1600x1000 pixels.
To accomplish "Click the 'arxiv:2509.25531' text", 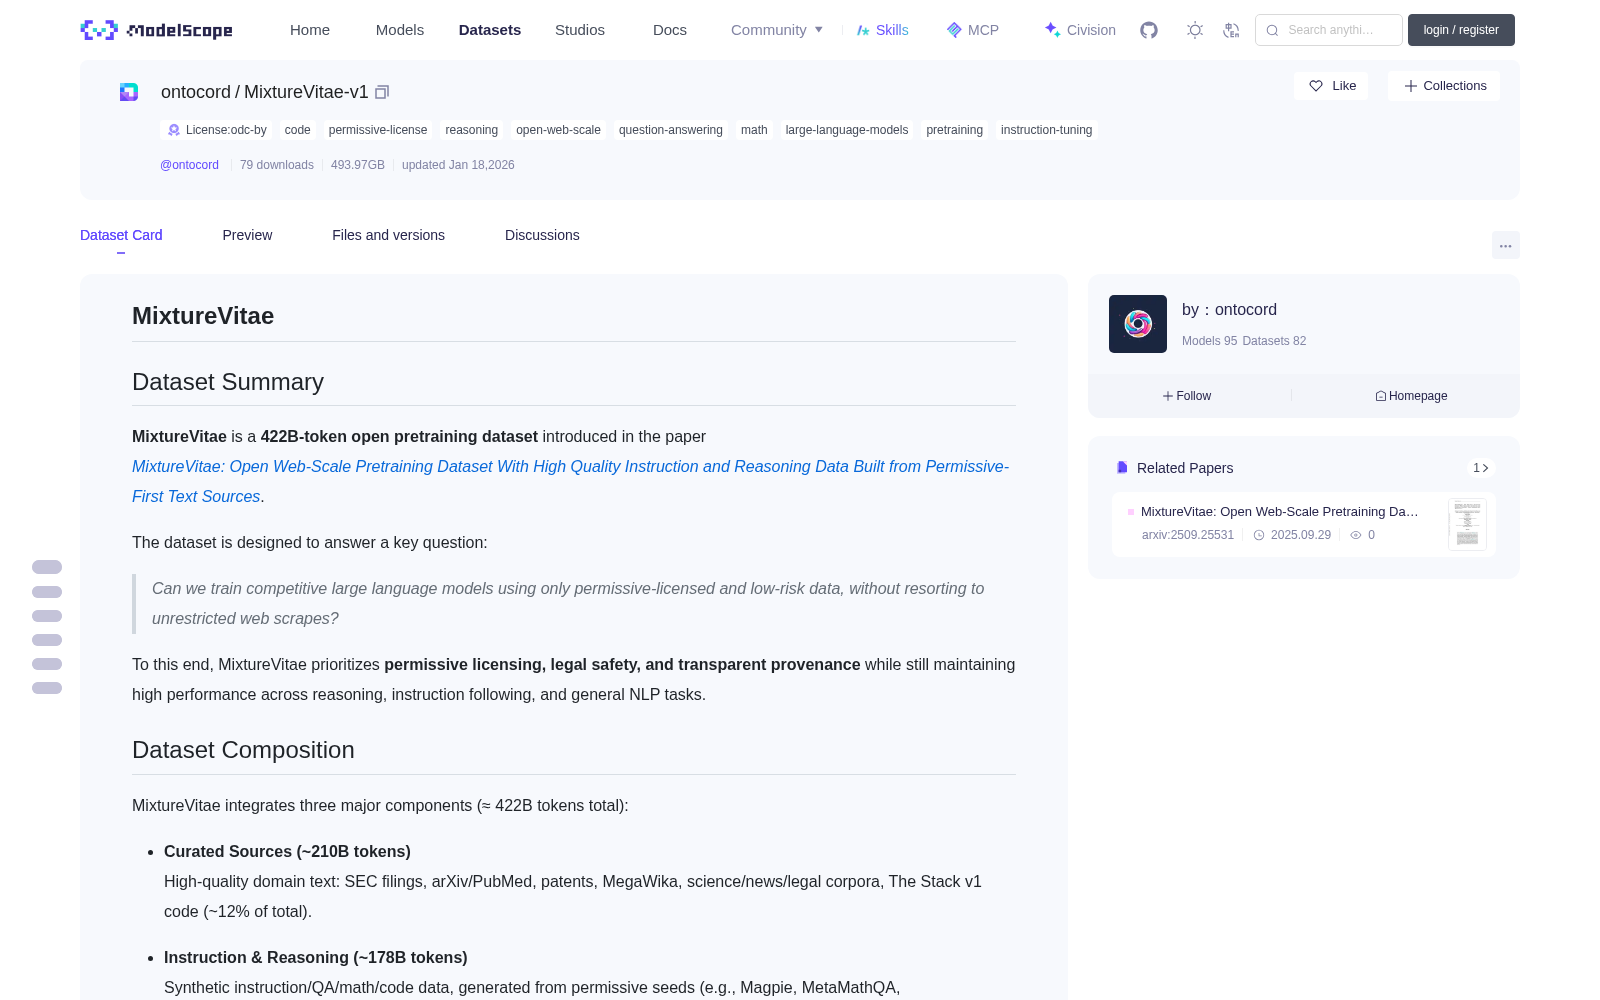I will pos(1188,535).
